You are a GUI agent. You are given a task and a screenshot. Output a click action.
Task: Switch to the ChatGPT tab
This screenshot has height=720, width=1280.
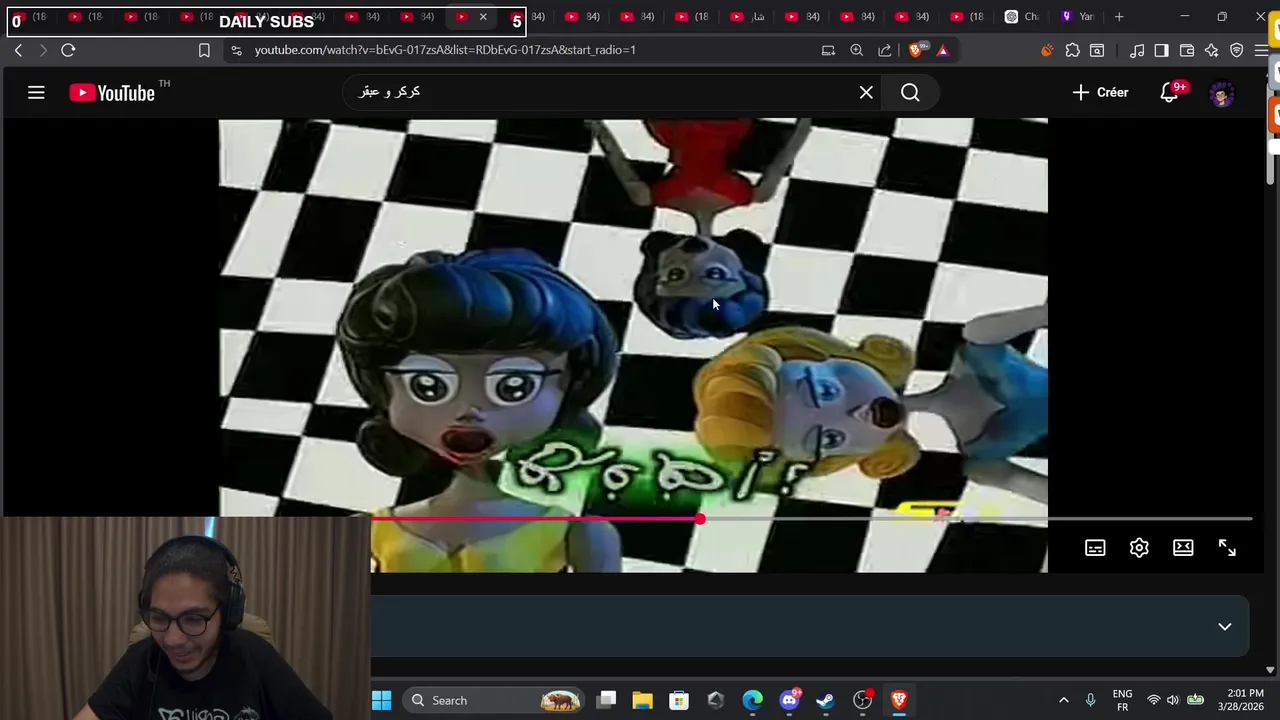coord(1022,16)
